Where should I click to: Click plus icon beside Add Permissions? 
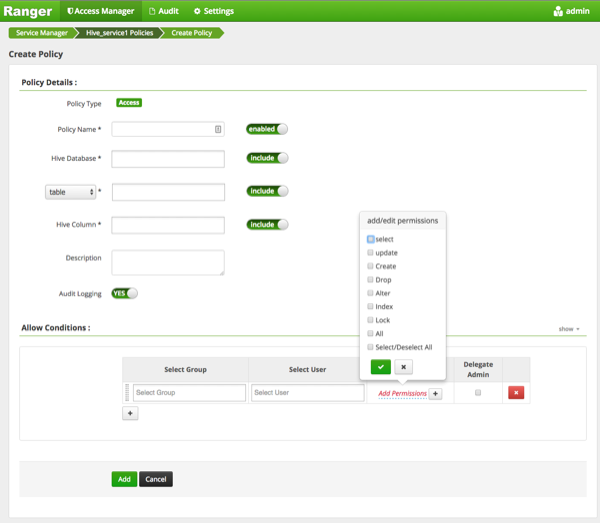point(435,393)
